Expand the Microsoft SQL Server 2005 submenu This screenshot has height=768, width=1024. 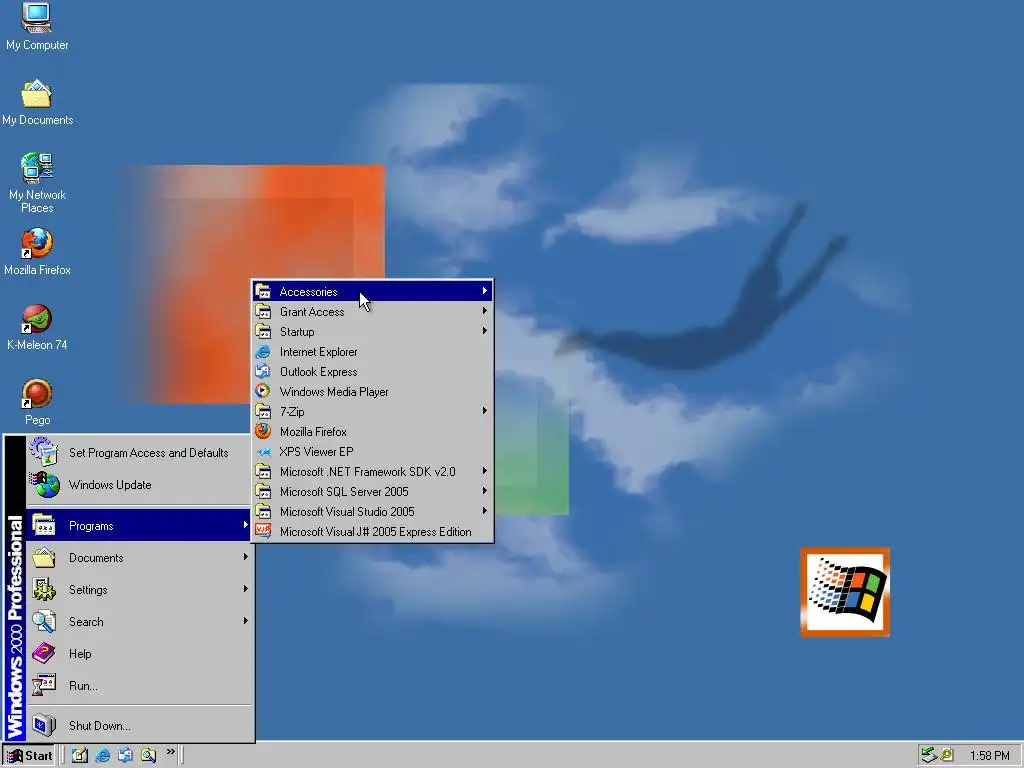(x=373, y=491)
